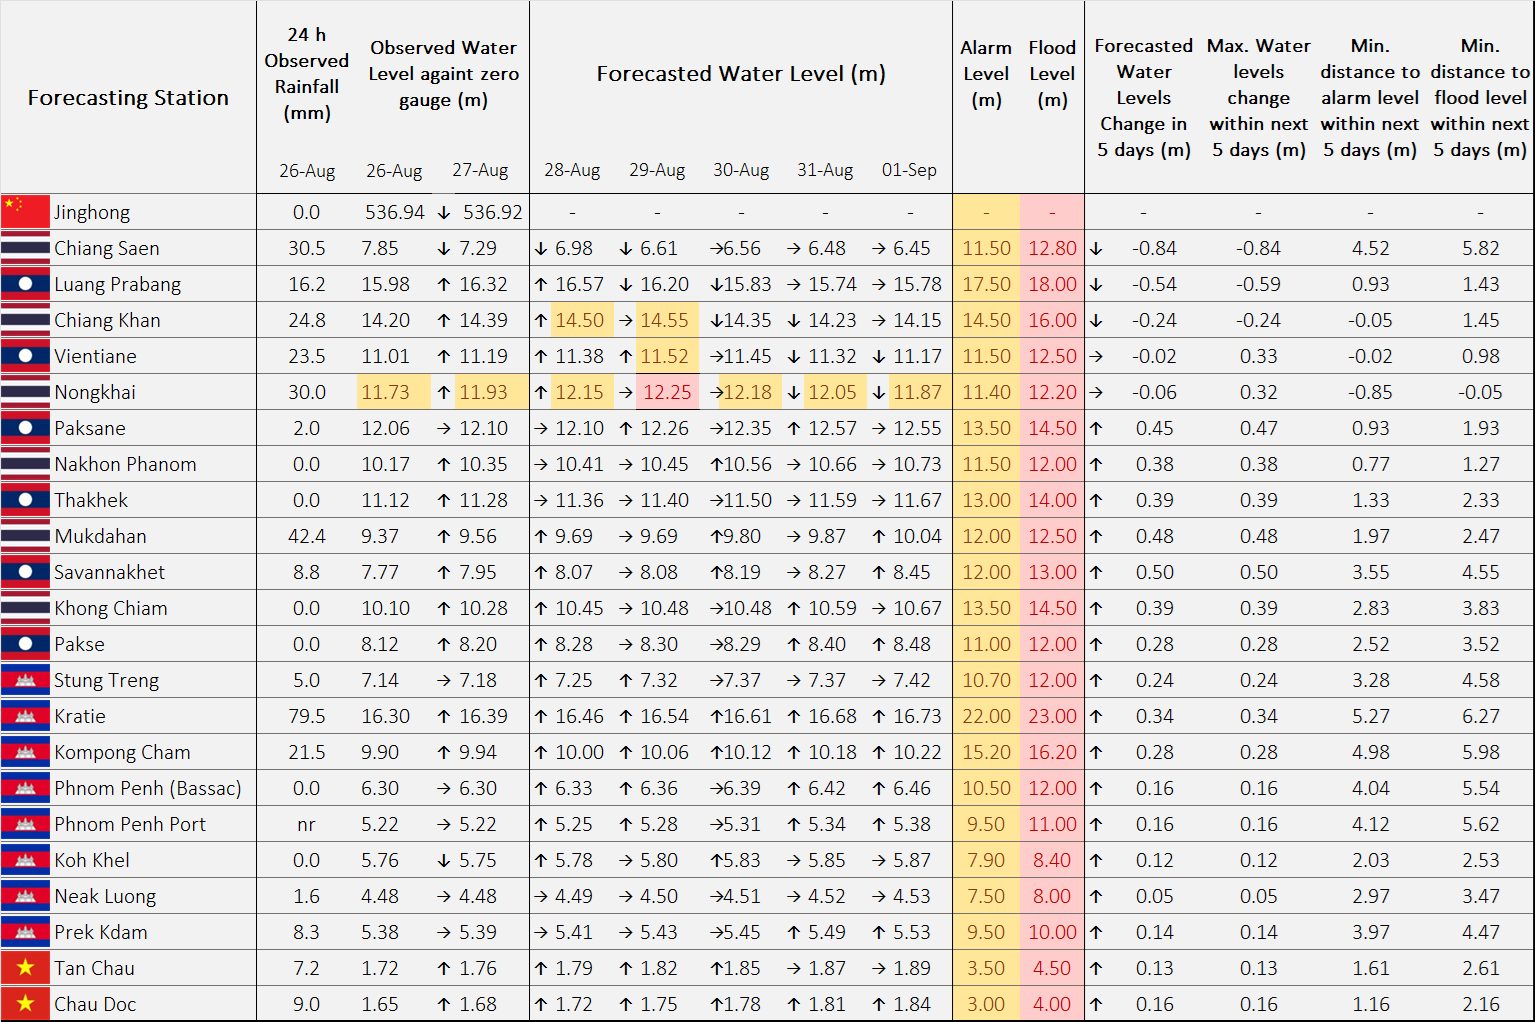Click the Forecasting Station column header
The image size is (1535, 1022).
point(128,98)
